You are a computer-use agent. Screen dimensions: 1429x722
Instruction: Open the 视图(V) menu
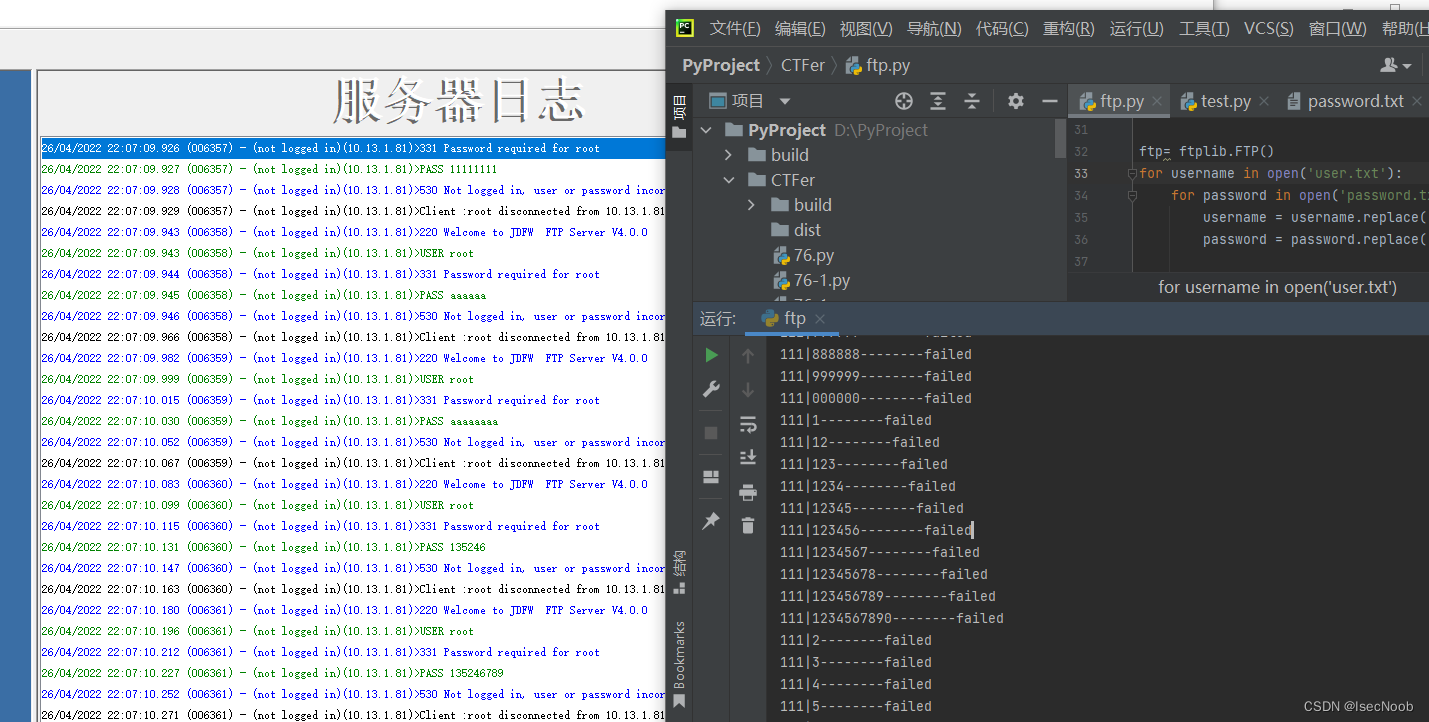click(867, 28)
